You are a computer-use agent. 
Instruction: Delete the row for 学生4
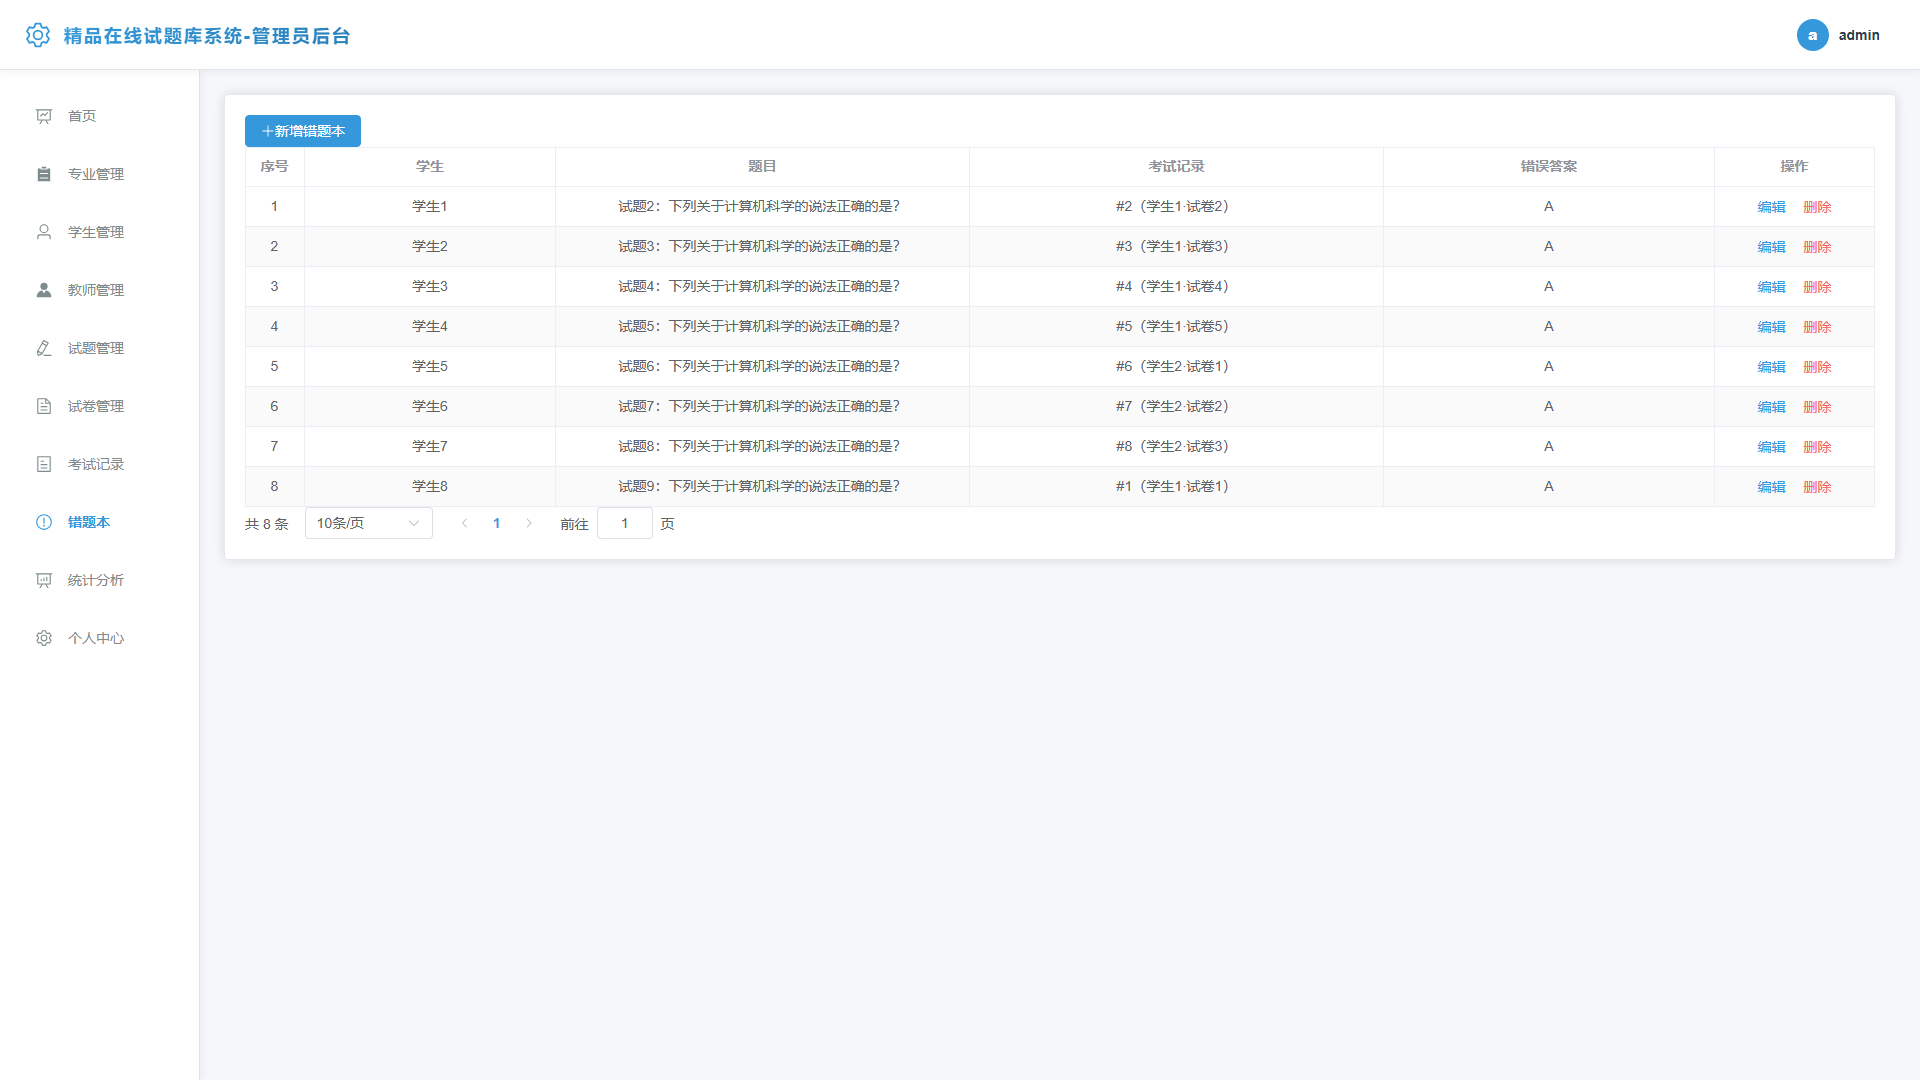(x=1817, y=327)
